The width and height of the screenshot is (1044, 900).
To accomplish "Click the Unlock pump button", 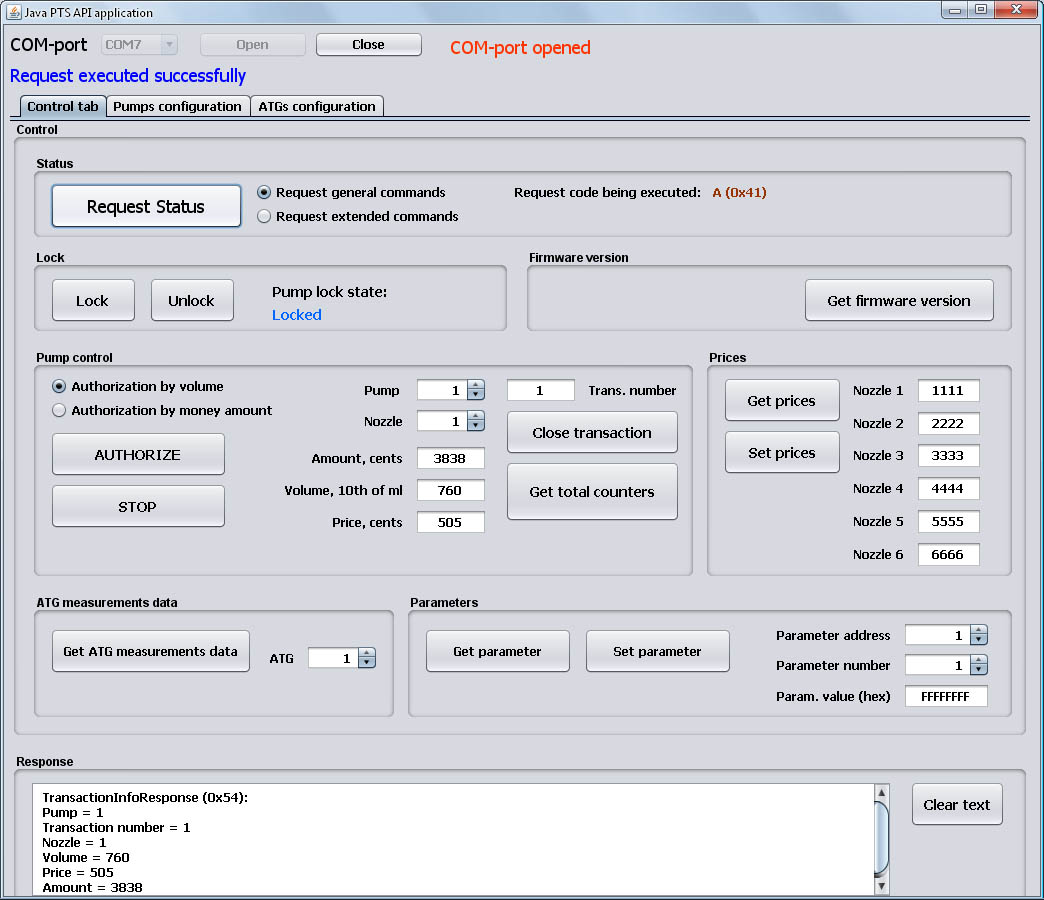I will (x=191, y=301).
